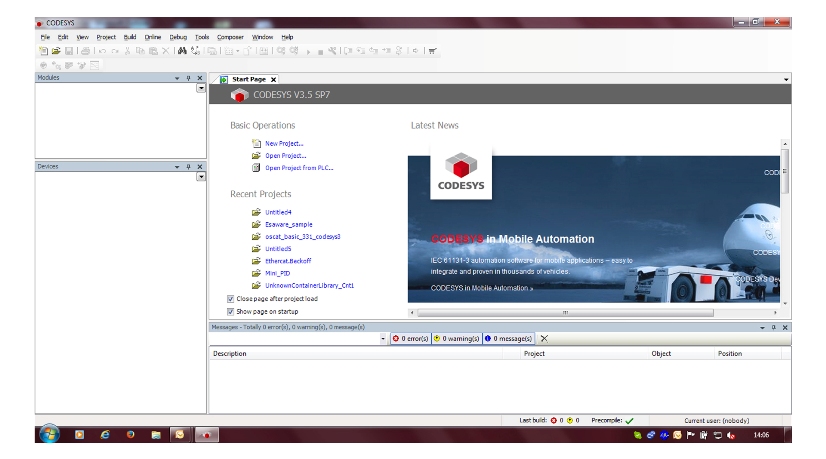Clear messages with the X icon
The width and height of the screenshot is (826, 459).
[544, 338]
